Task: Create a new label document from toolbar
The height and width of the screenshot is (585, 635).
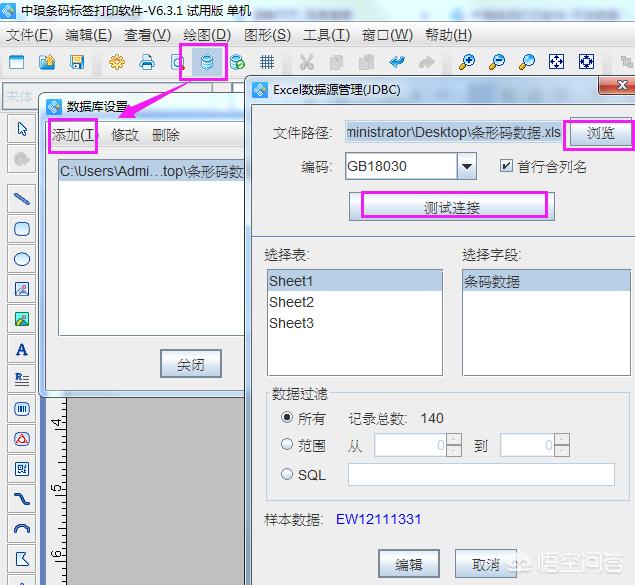Action: click(x=17, y=62)
